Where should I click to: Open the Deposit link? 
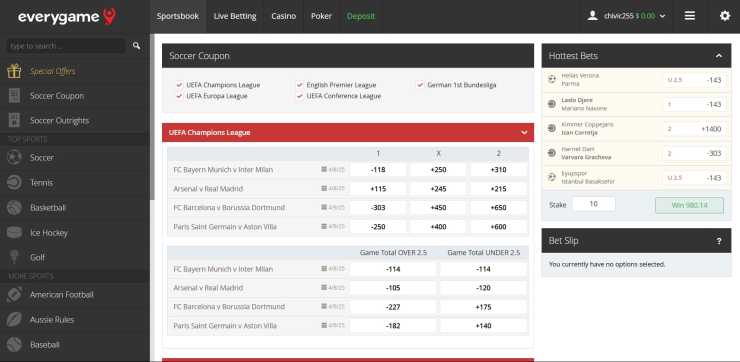click(x=361, y=16)
